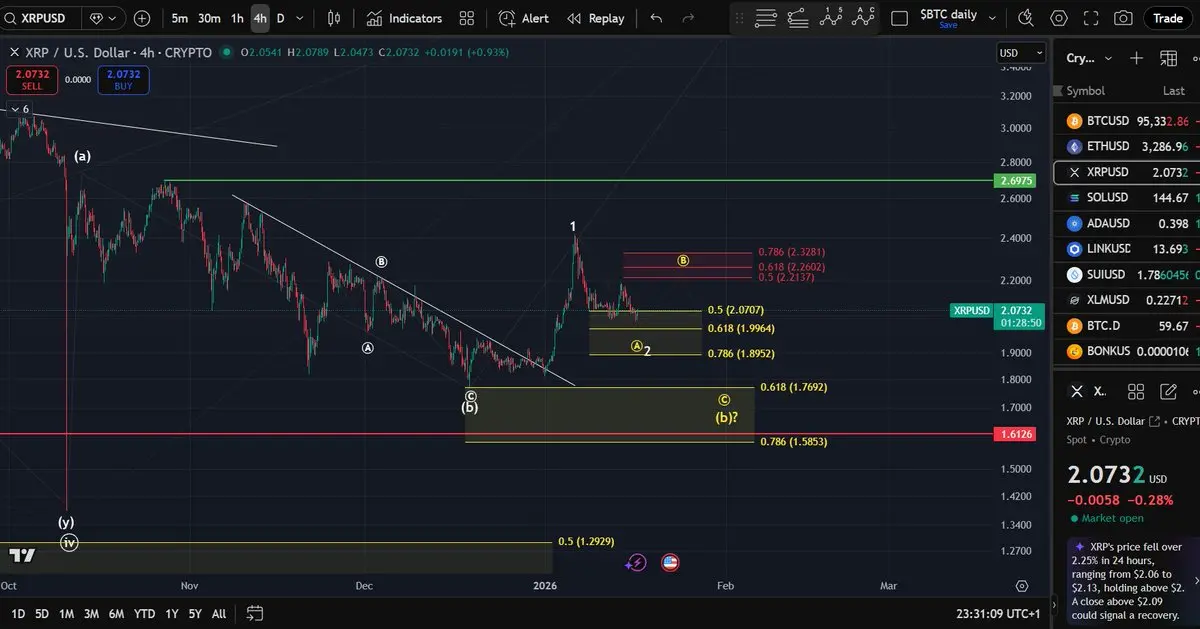The width and height of the screenshot is (1200, 629).
Task: Select the Elliott correction ABC wave tool
Action: (864, 17)
